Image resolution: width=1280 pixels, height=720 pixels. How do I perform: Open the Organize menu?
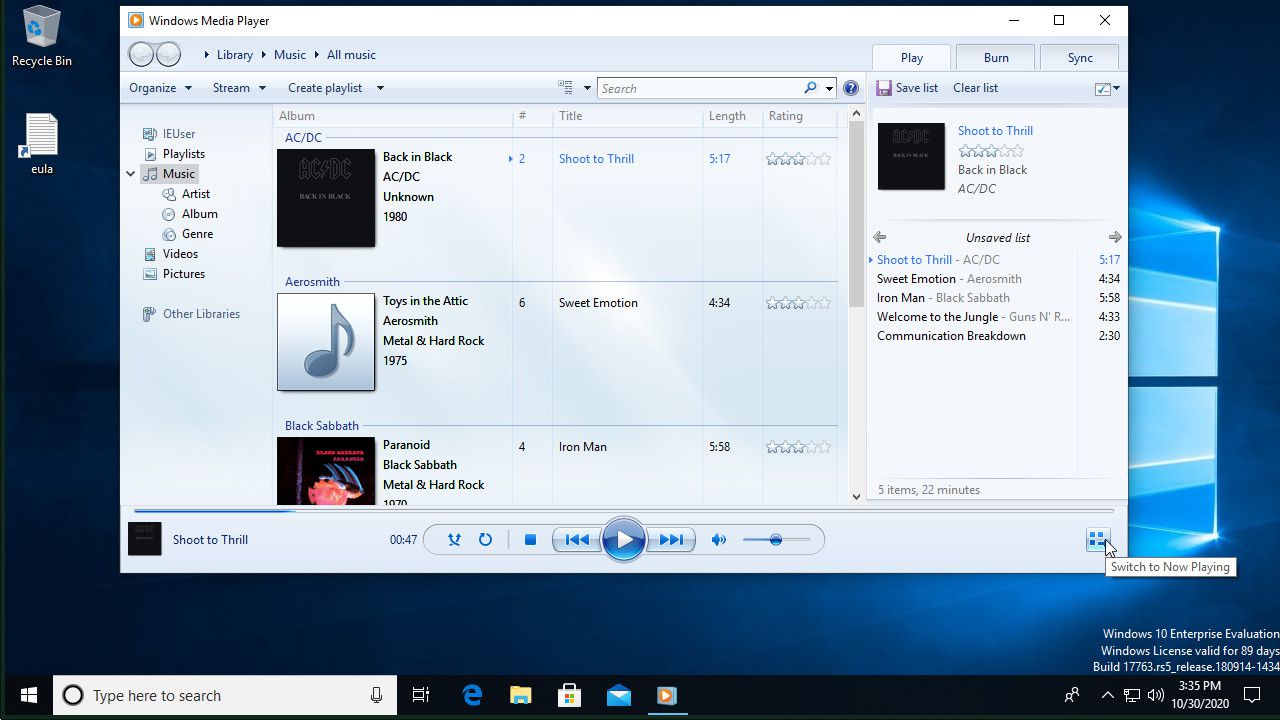160,88
